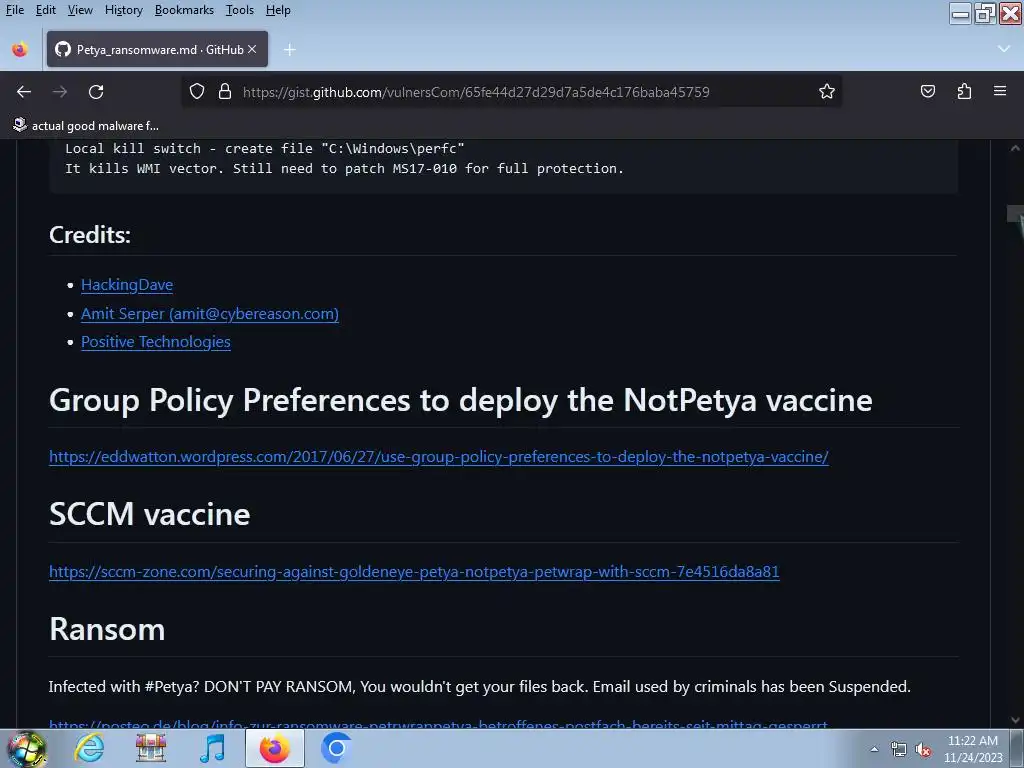1024x768 pixels.
Task: Open eddwatton.wordpress.com NotPetya vaccine link
Action: (439, 456)
